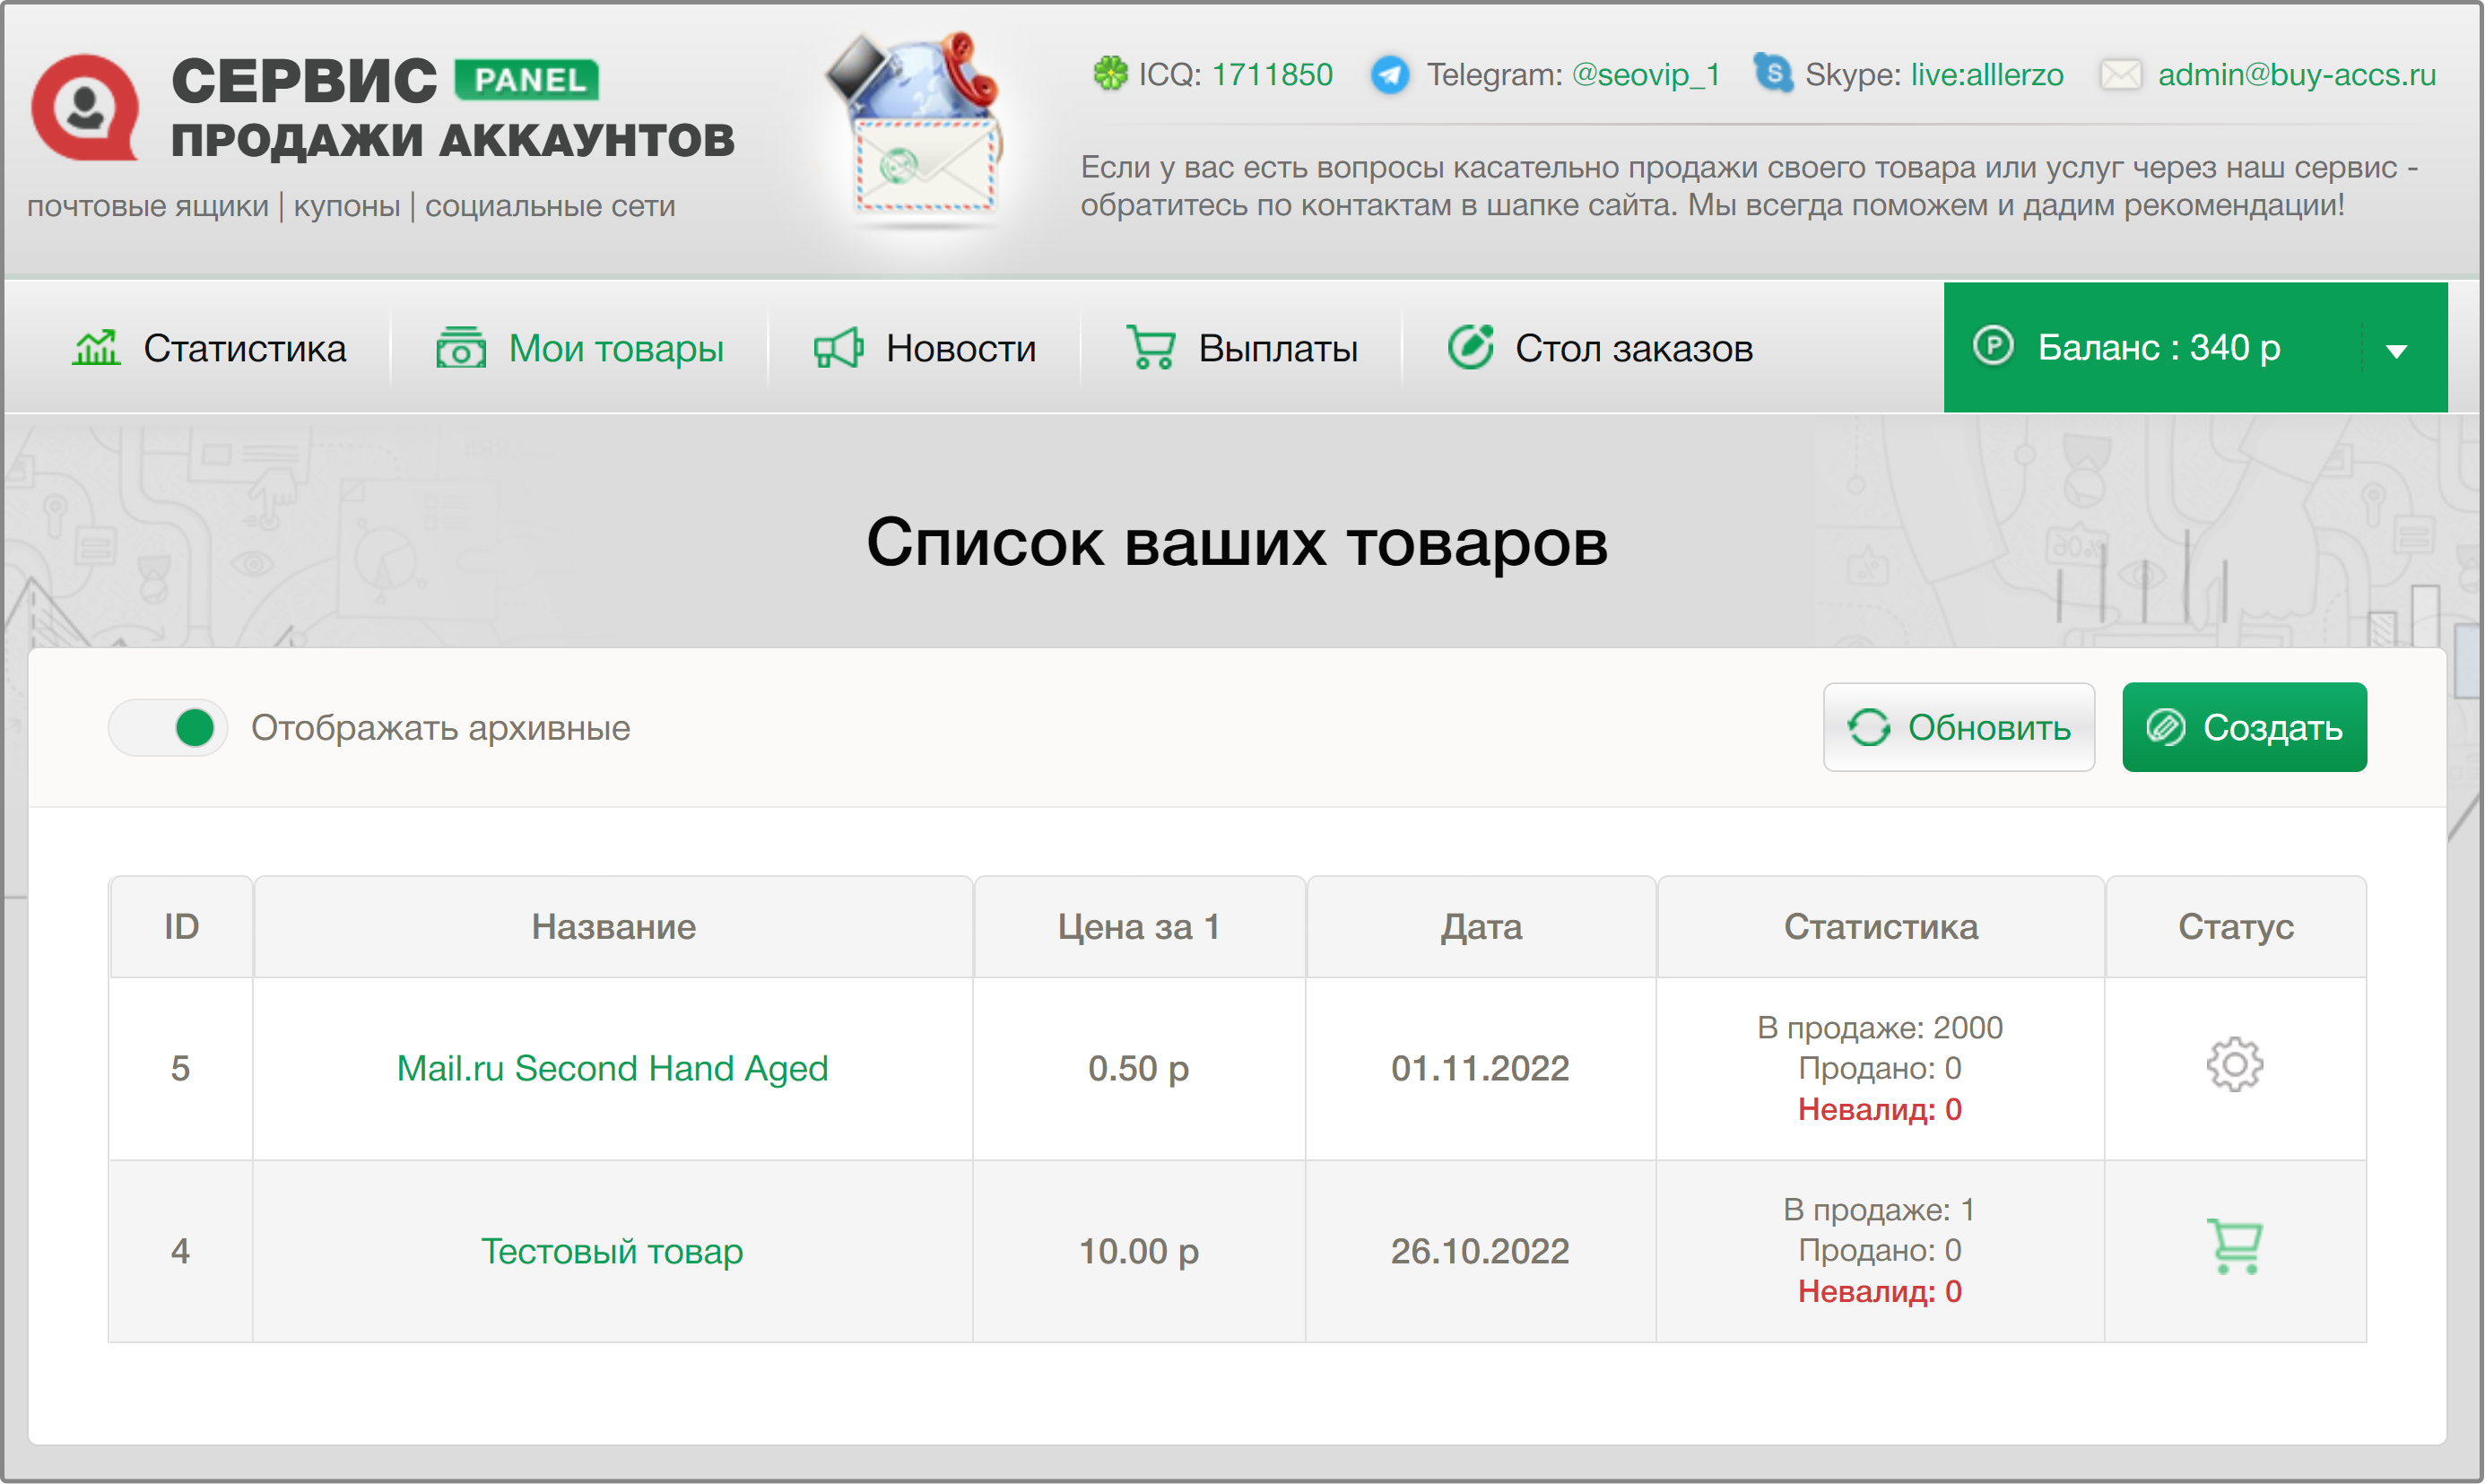Expand the balance dropdown arrow
Screen dimensions: 2485x1484
pos(2397,351)
